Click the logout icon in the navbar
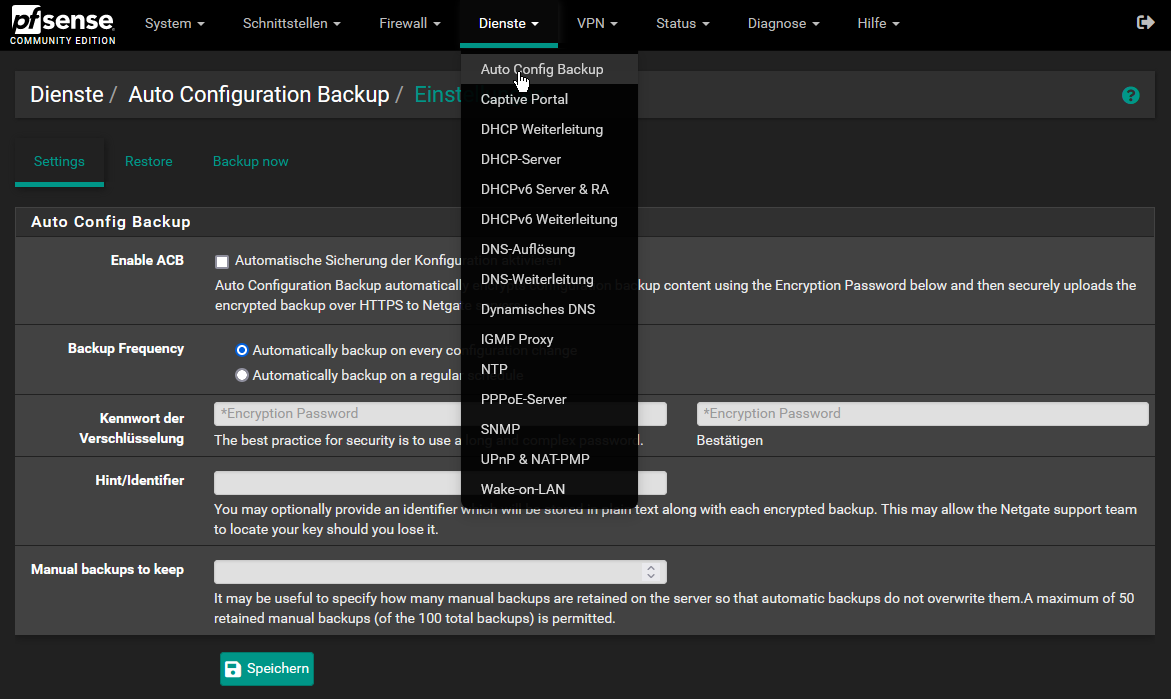The image size is (1171, 699). point(1145,22)
